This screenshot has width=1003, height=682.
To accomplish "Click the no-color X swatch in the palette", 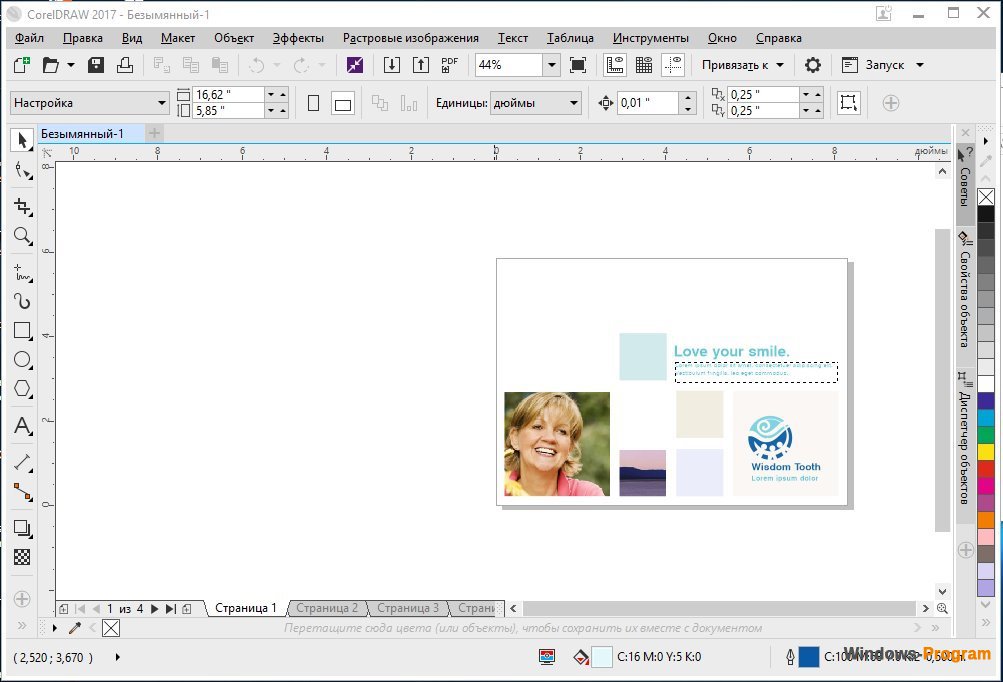I will pos(986,197).
